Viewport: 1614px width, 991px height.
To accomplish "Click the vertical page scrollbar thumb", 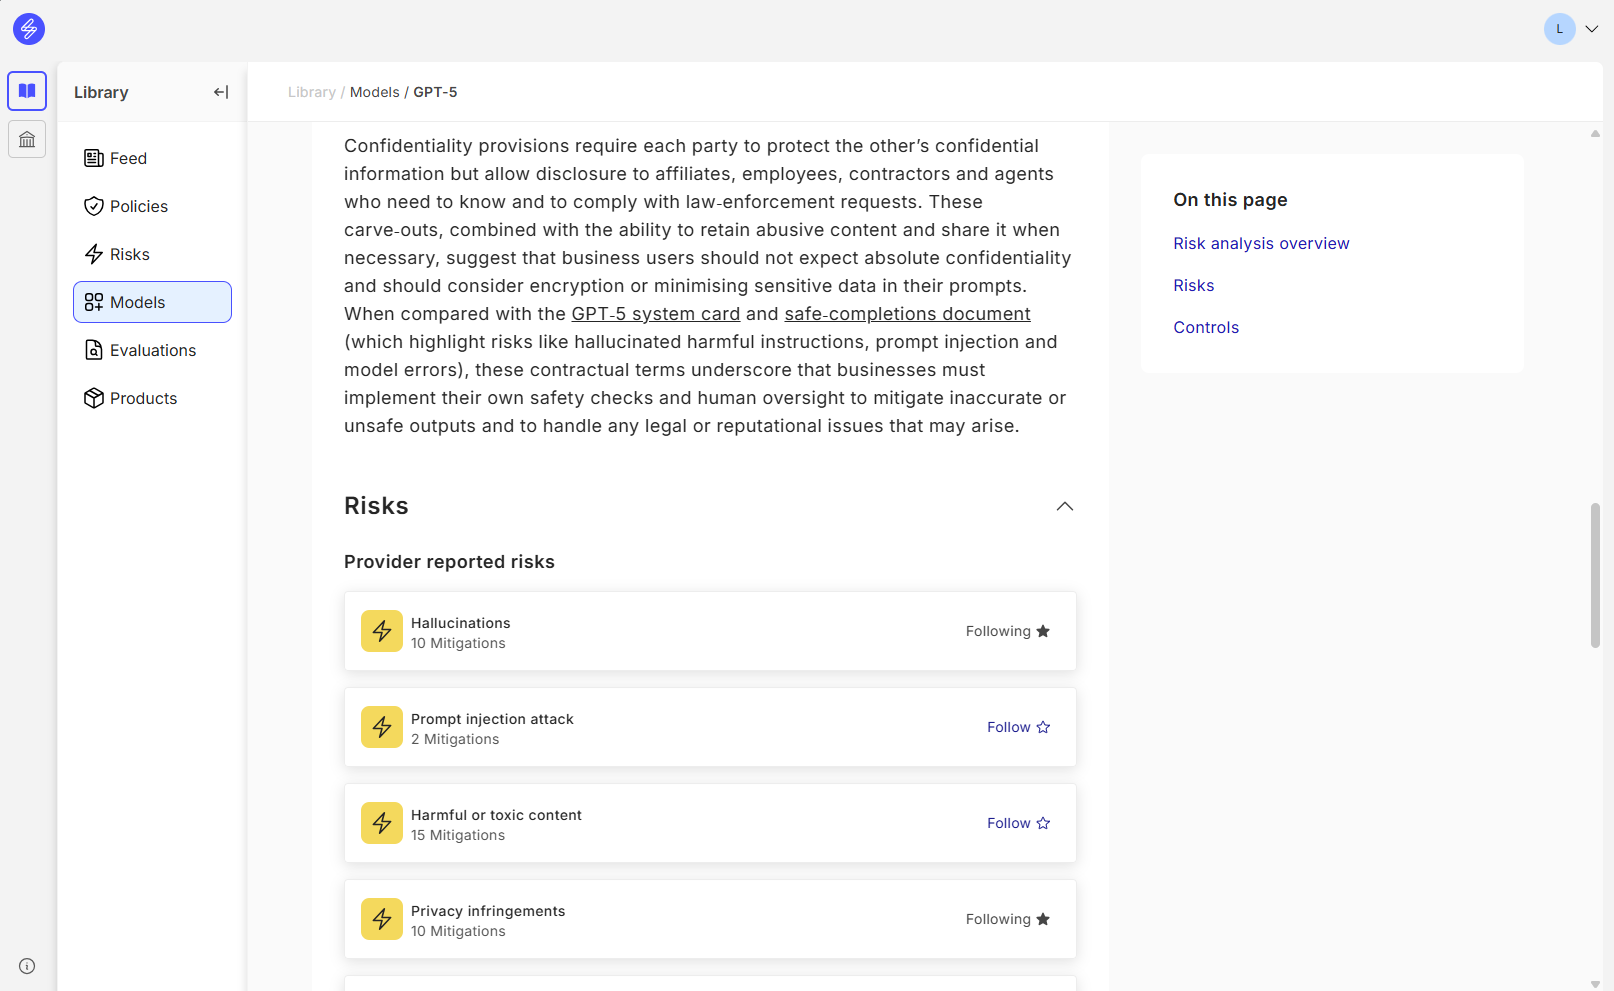I will (1595, 575).
